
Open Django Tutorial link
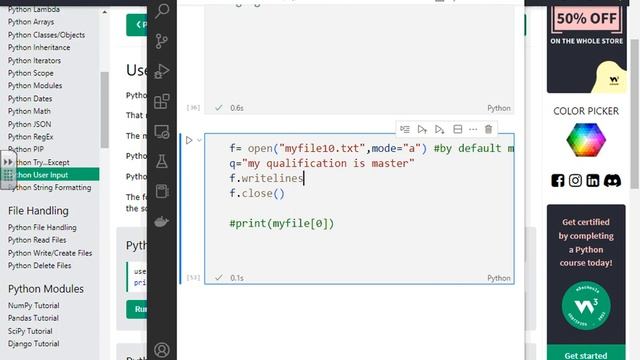[x=33, y=344]
